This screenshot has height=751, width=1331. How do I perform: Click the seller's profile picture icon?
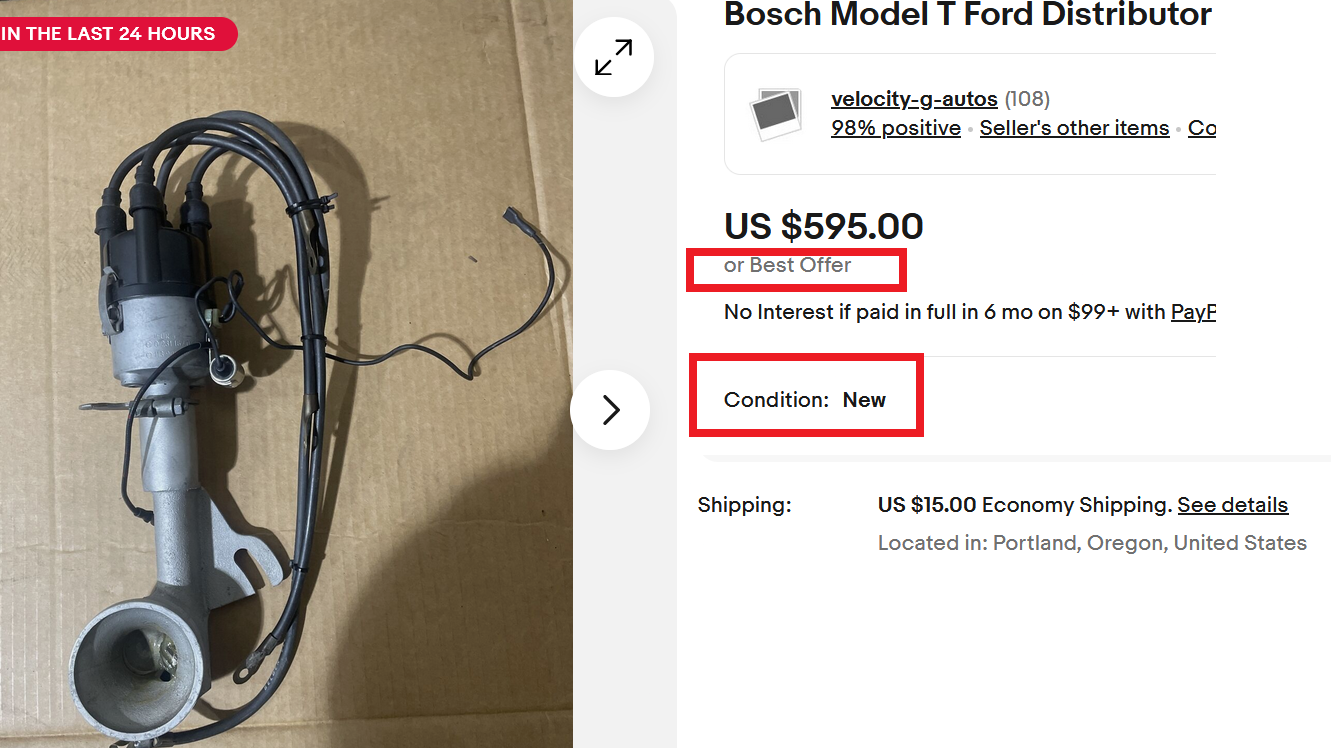(x=776, y=113)
